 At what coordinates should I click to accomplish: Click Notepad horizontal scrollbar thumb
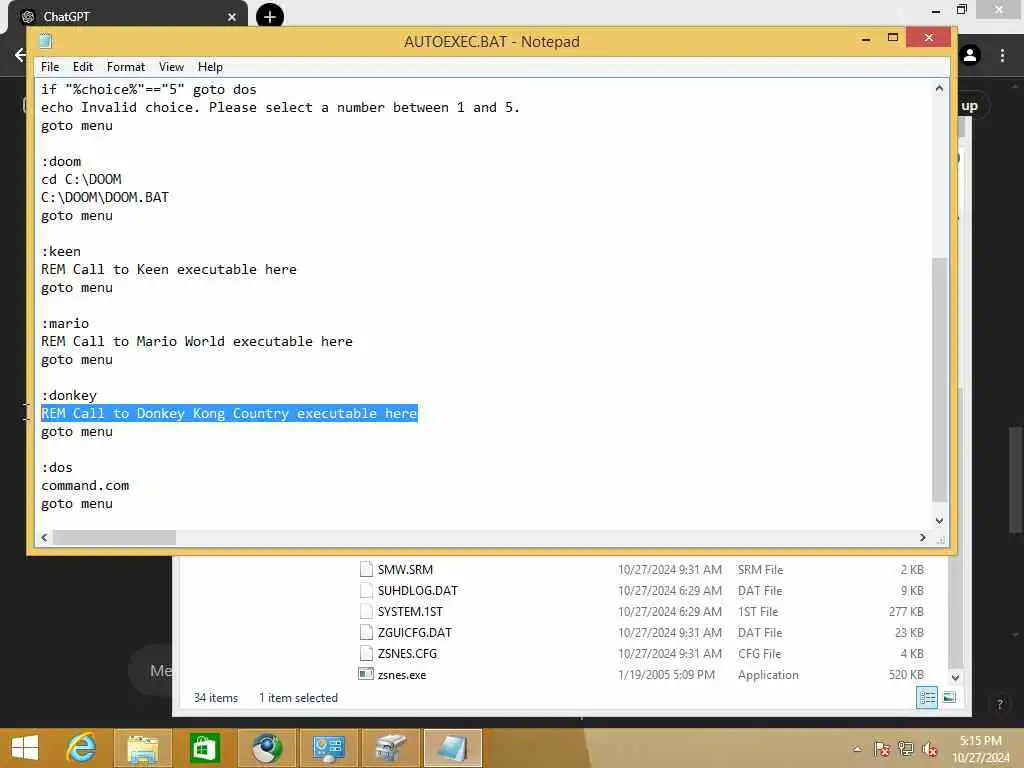[114, 537]
